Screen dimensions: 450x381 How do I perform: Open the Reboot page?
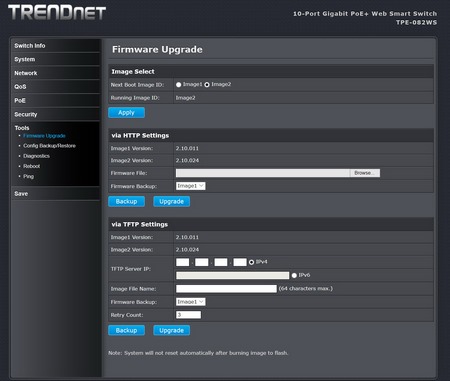pos(32,166)
